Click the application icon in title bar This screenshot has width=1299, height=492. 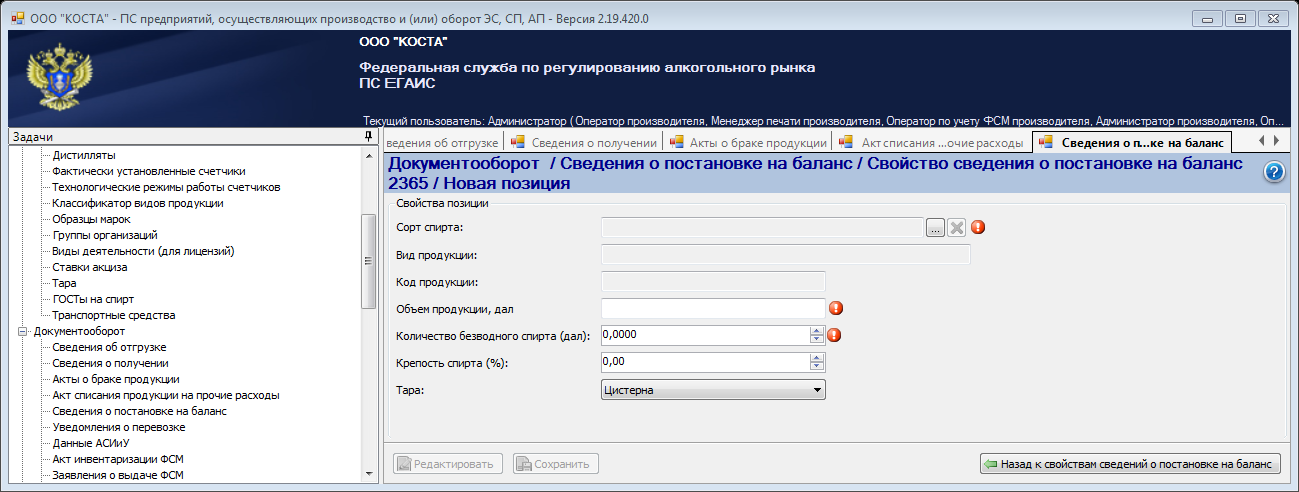click(17, 17)
